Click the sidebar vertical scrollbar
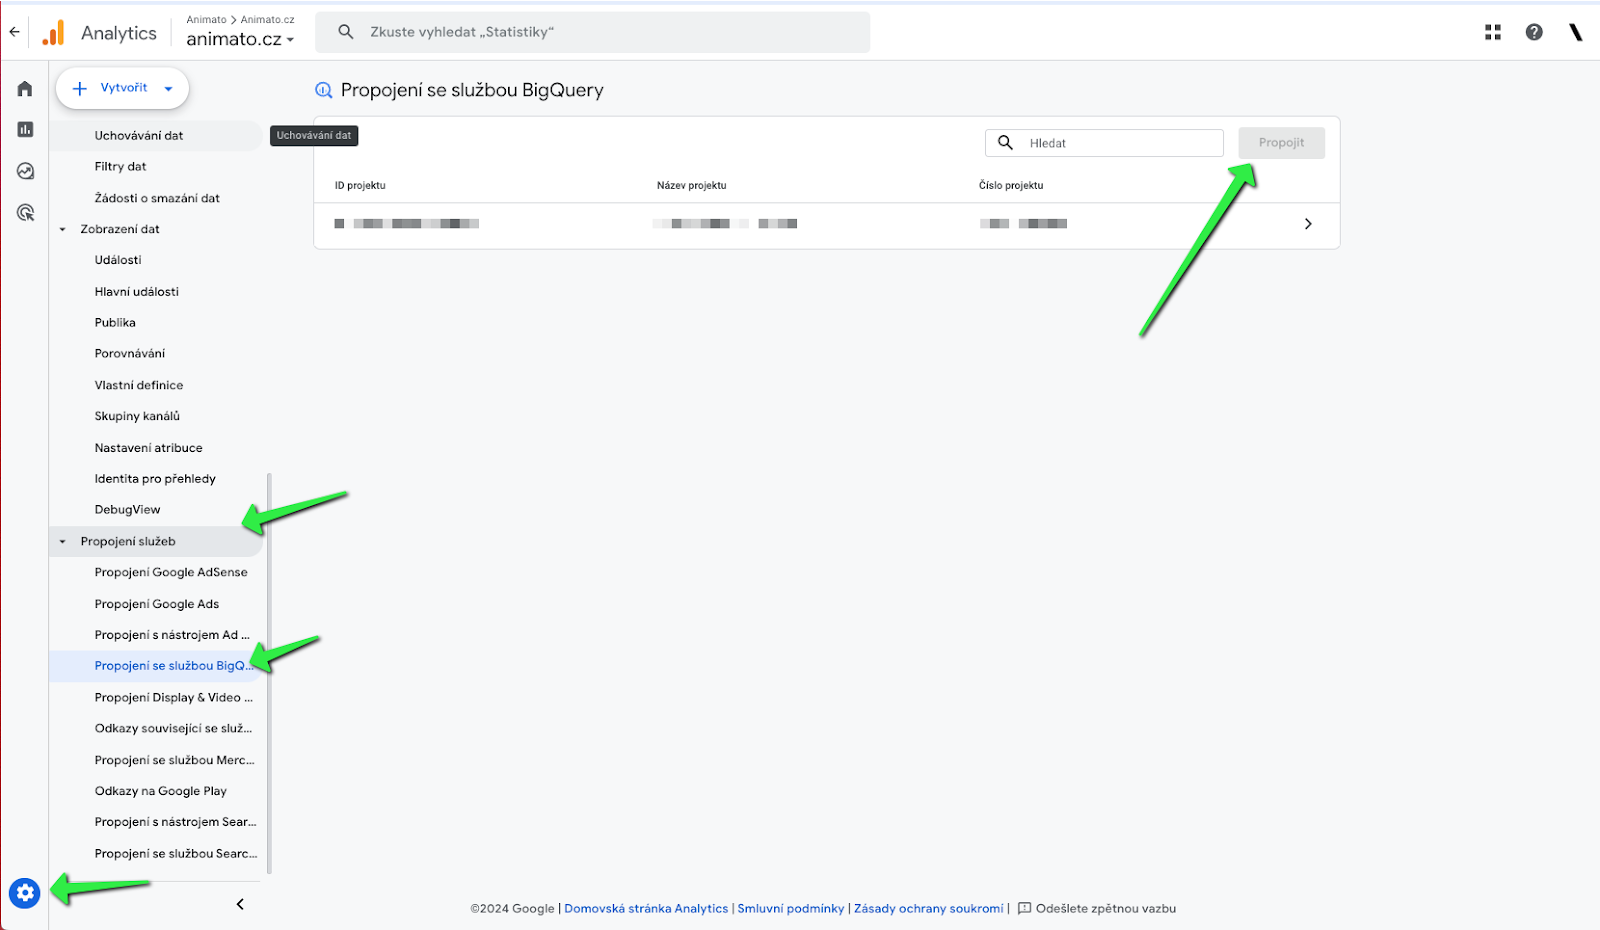This screenshot has height=930, width=1600. point(270,673)
